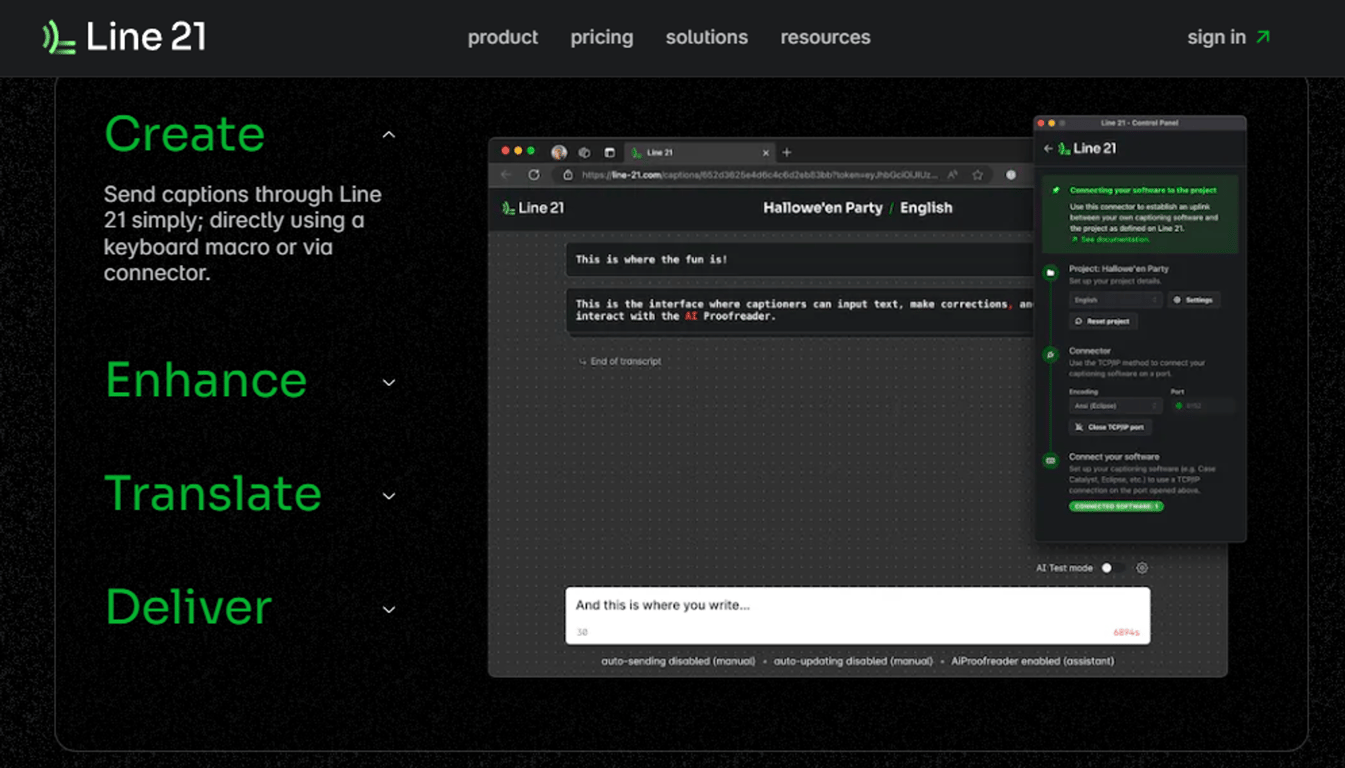The width and height of the screenshot is (1345, 768).
Task: Select the Line 21 browser tab
Action: [700, 153]
